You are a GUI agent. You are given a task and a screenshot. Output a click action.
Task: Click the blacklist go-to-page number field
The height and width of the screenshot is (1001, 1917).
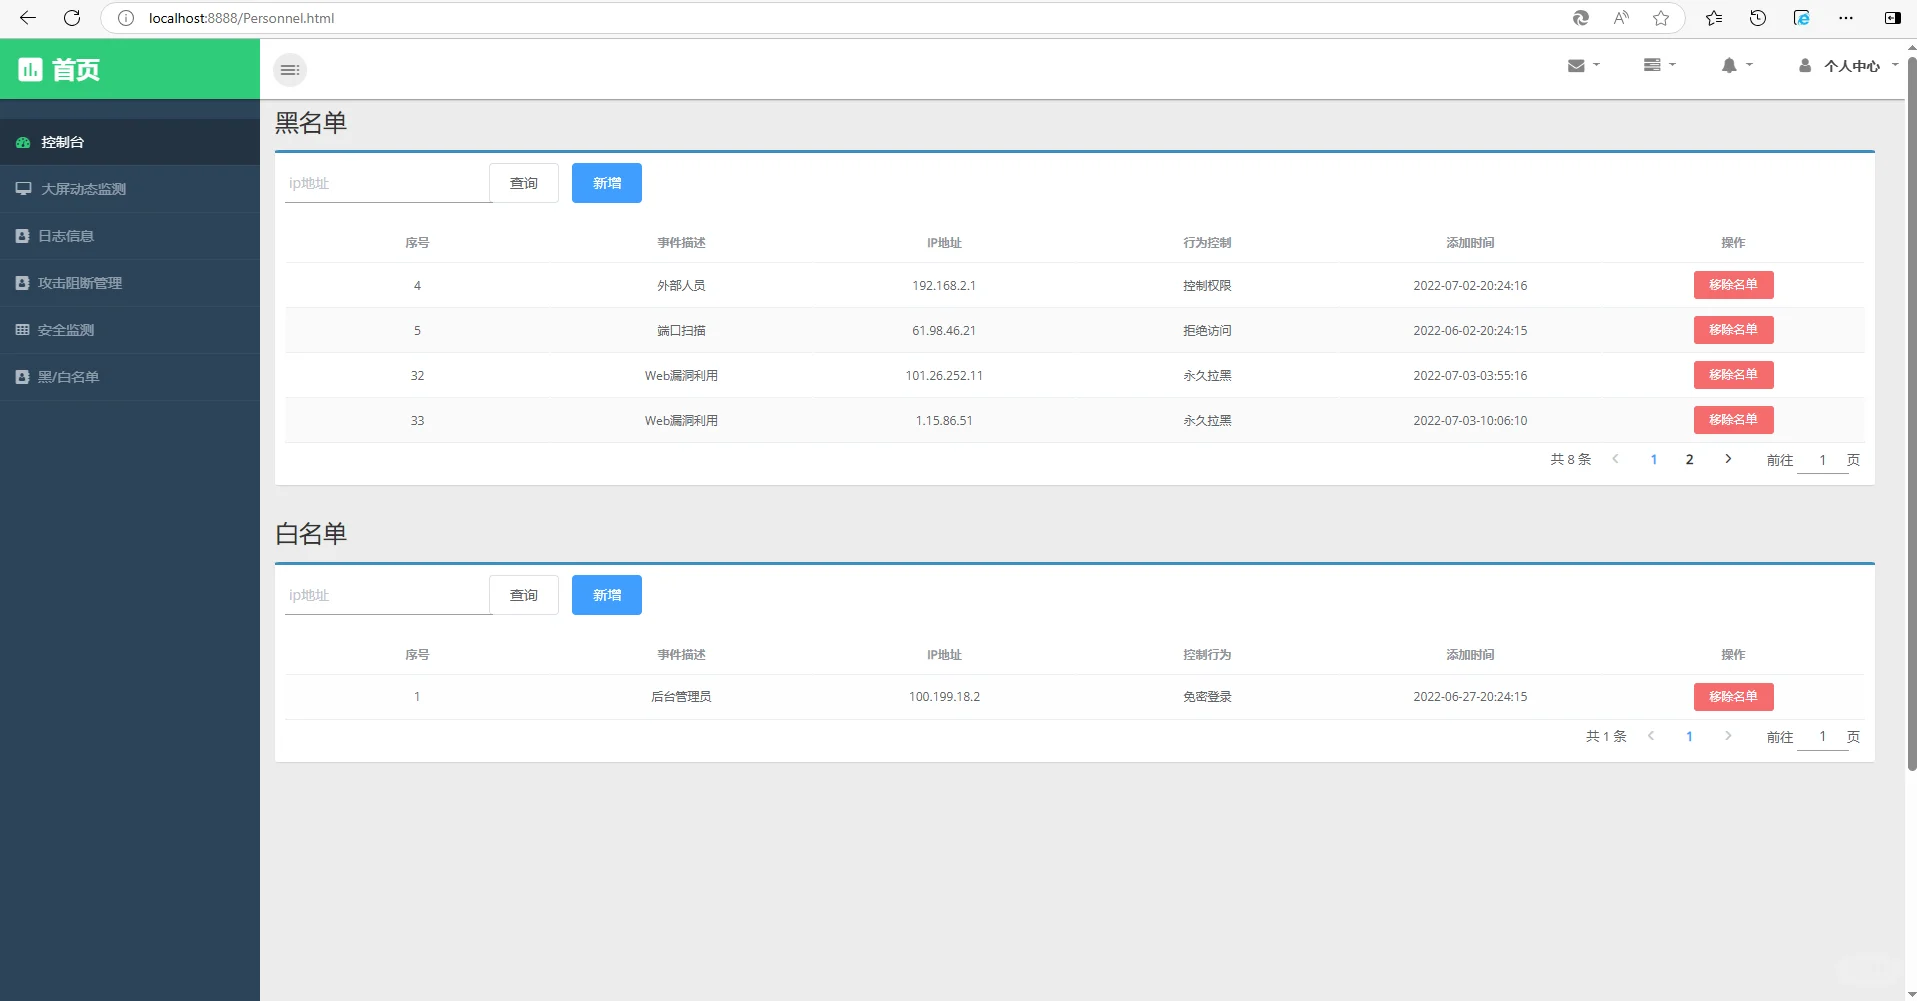[x=1823, y=460]
